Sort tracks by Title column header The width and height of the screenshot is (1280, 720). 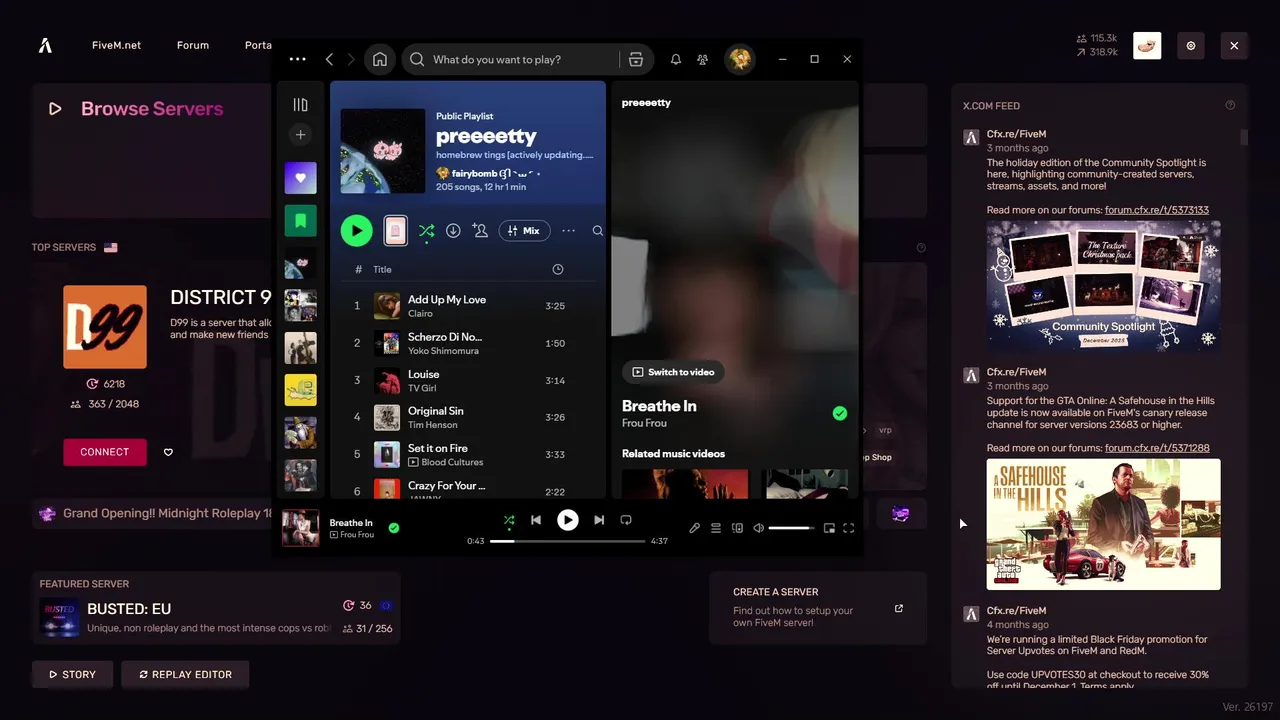(382, 269)
